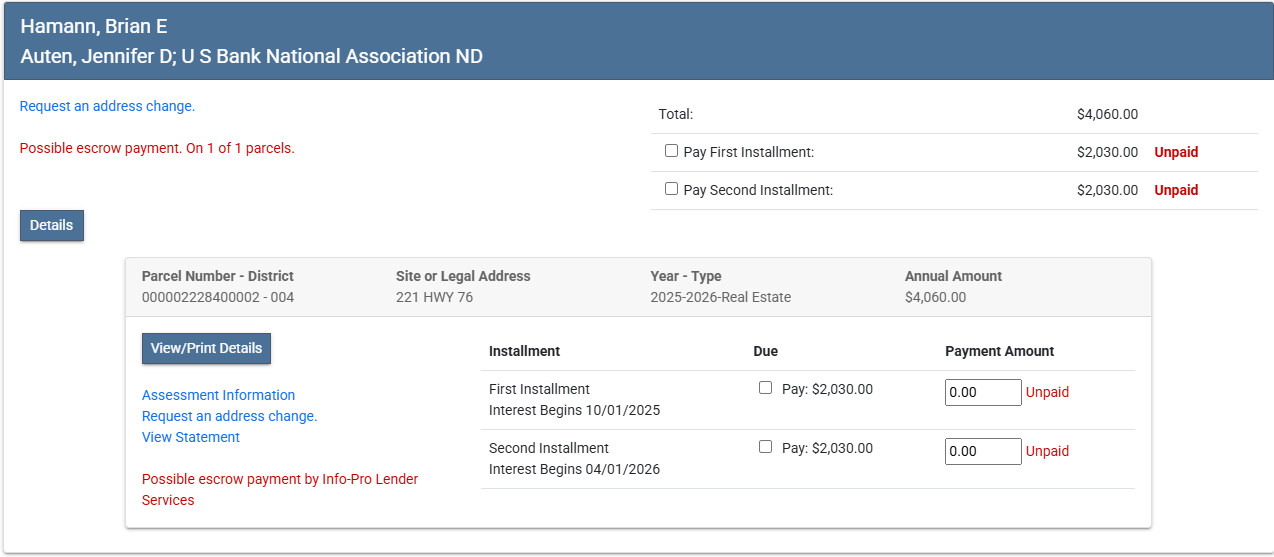Open the View Statement link
Screen dimensions: 1274x557
point(190,437)
